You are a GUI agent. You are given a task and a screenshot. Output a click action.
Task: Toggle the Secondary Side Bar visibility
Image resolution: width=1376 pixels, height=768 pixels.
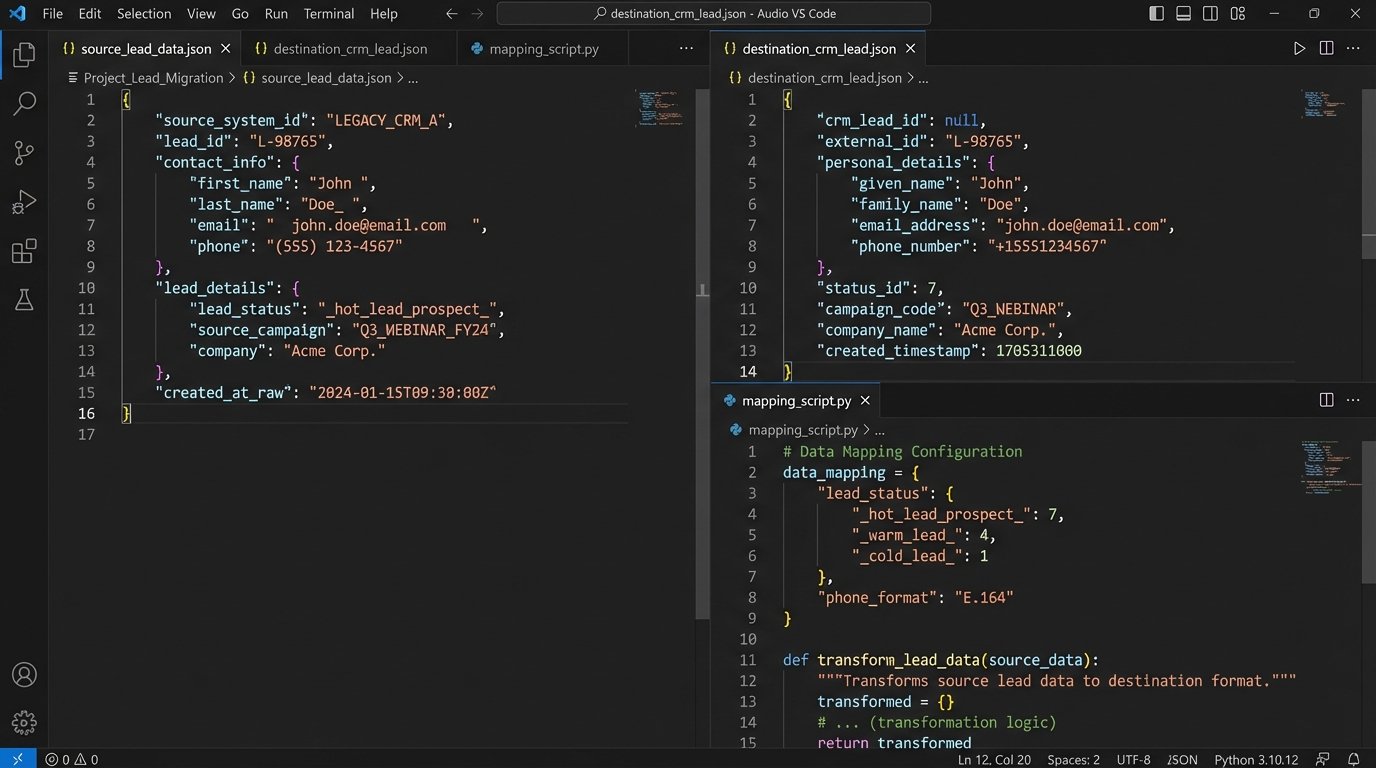(x=1210, y=13)
